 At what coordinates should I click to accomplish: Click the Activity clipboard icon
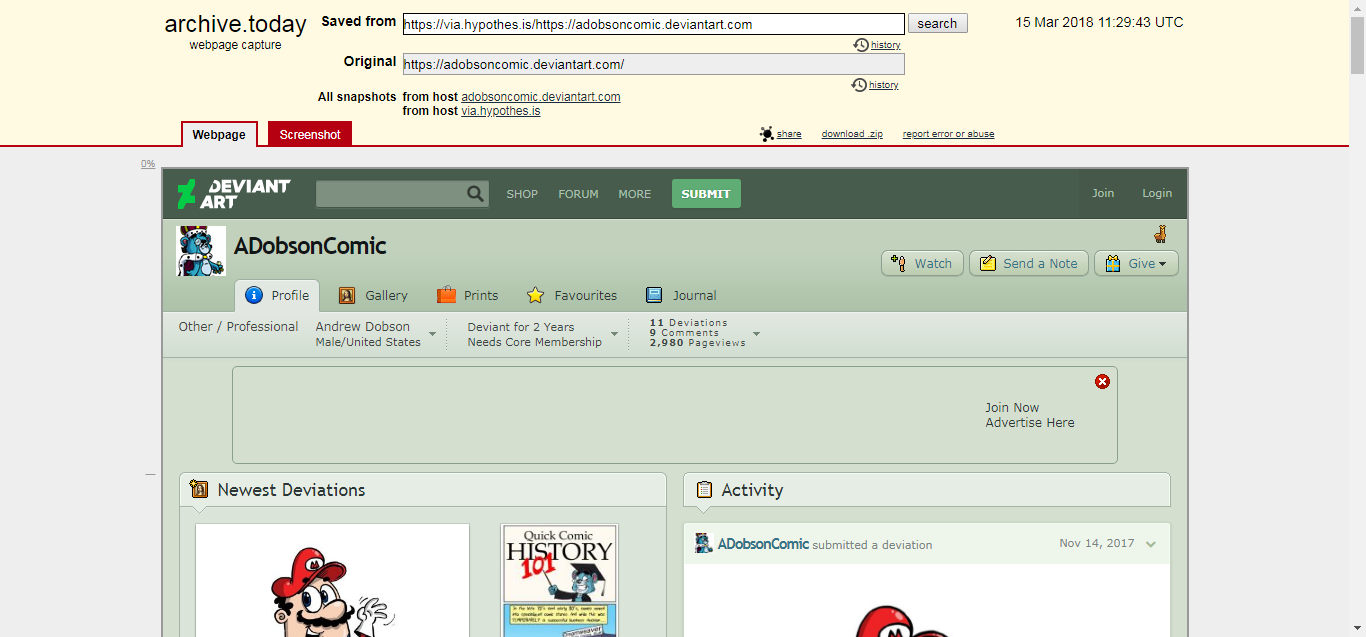click(704, 490)
